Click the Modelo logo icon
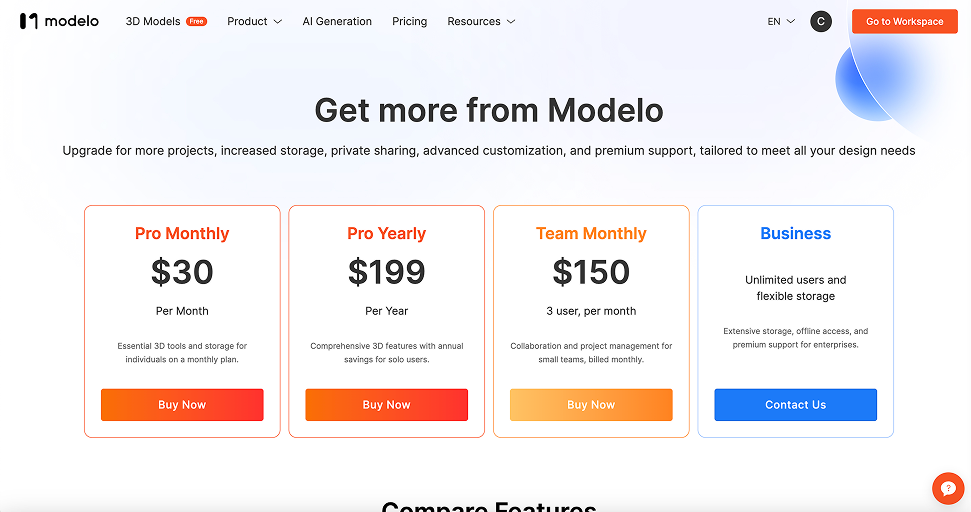This screenshot has height=512, width=971. [28, 21]
